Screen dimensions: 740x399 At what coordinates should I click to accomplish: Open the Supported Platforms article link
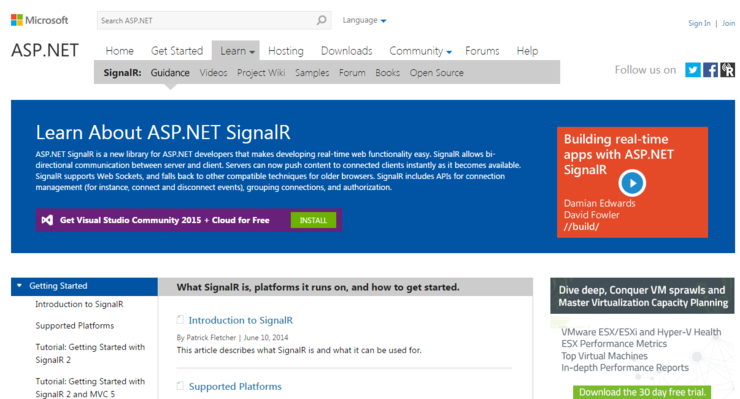tap(235, 386)
